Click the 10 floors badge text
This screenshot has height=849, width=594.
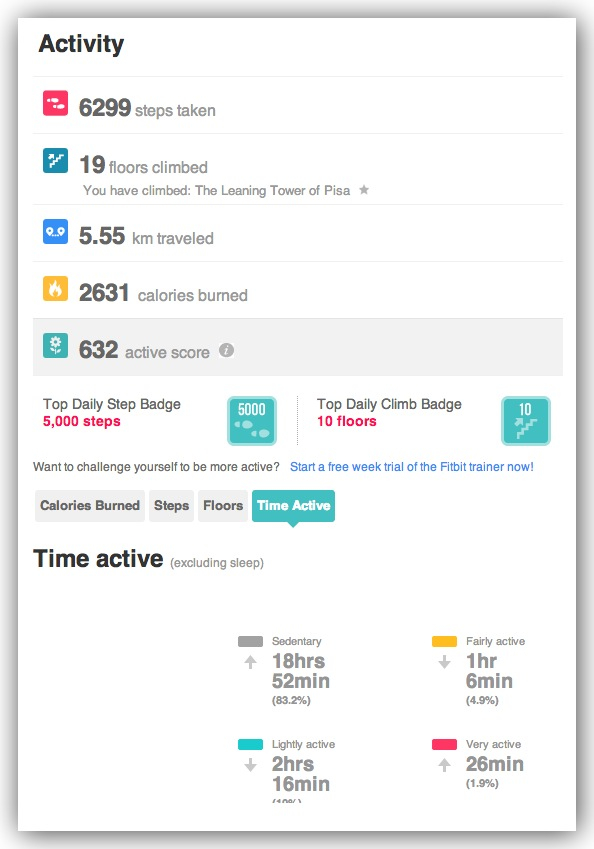tap(347, 421)
